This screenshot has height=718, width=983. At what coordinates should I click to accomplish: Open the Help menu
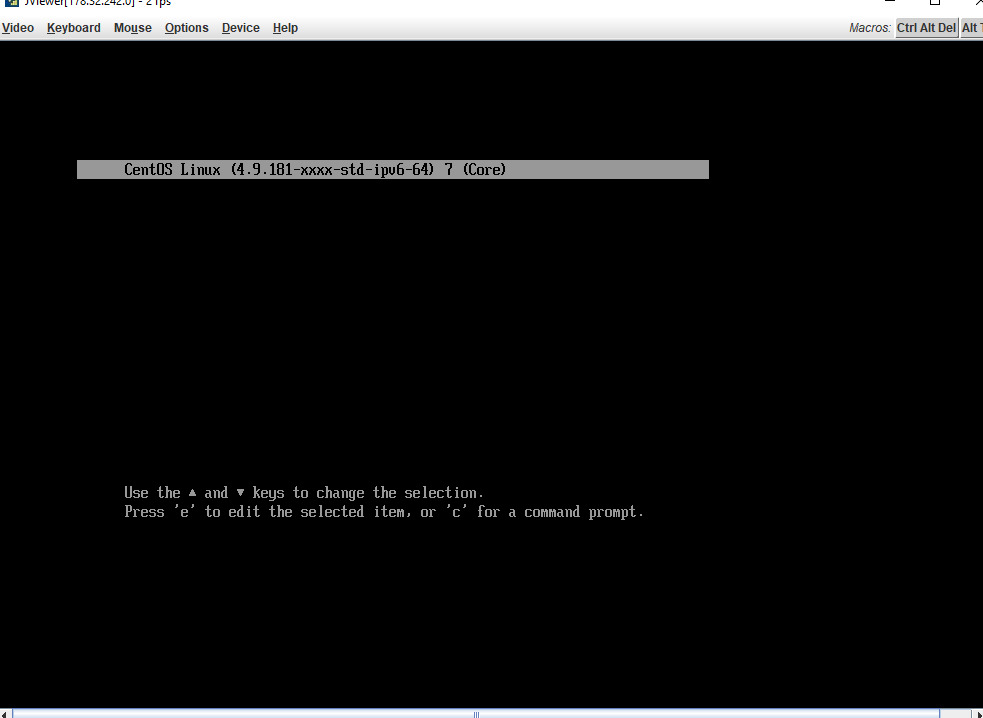285,28
